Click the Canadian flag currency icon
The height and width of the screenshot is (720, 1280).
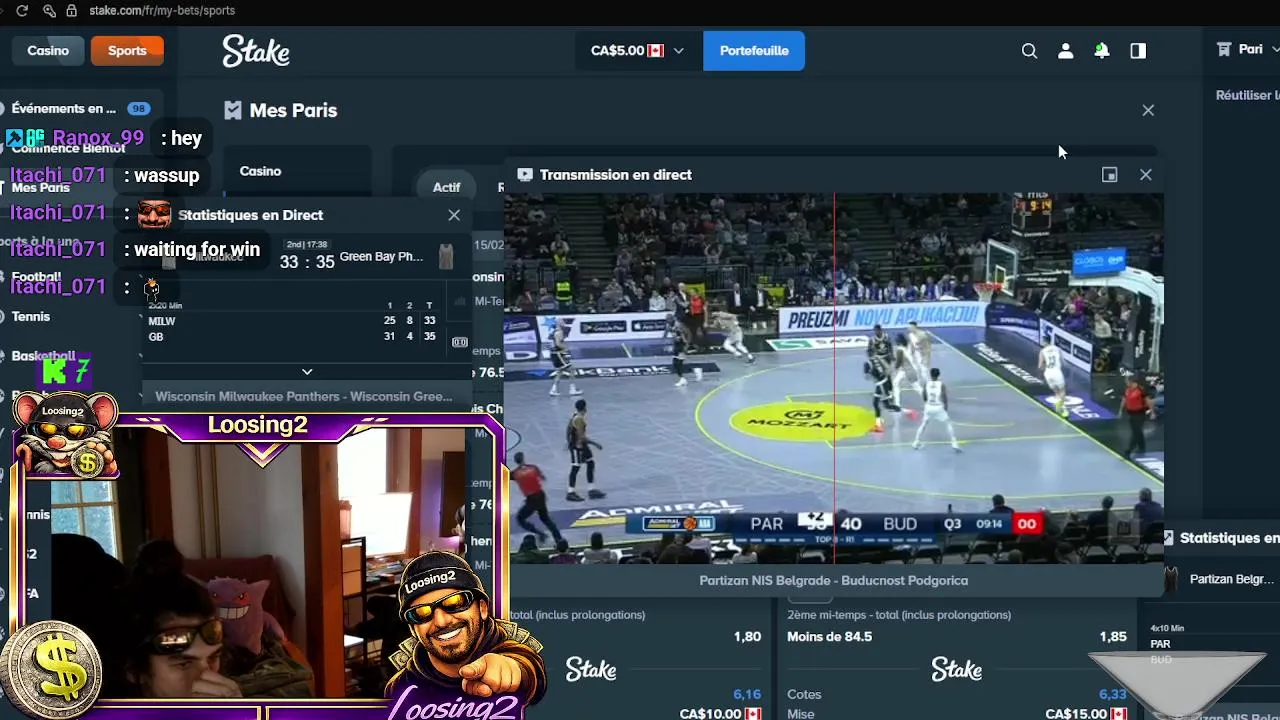click(656, 50)
